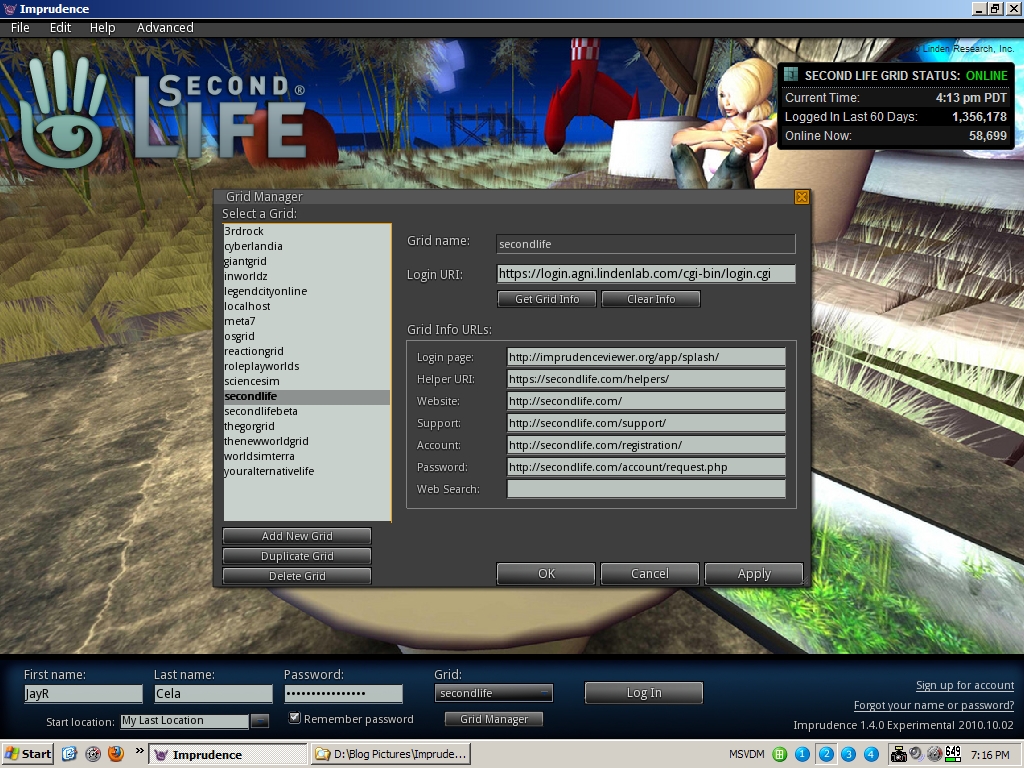Screen dimensions: 1024x768
Task: Open the first quick launch icon next to Start
Action: [70, 754]
